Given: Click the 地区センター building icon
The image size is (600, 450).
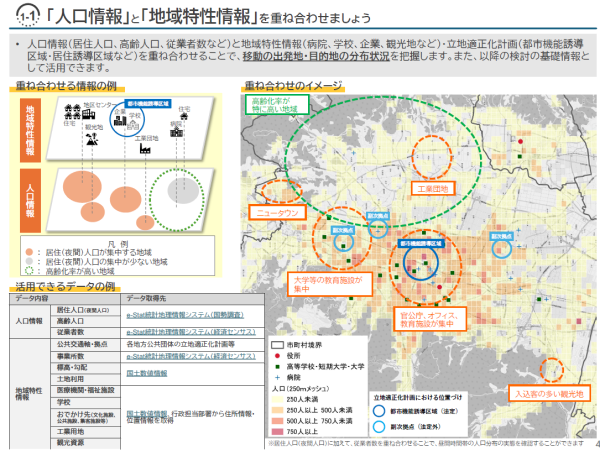Looking at the screenshot, I should (91, 116).
